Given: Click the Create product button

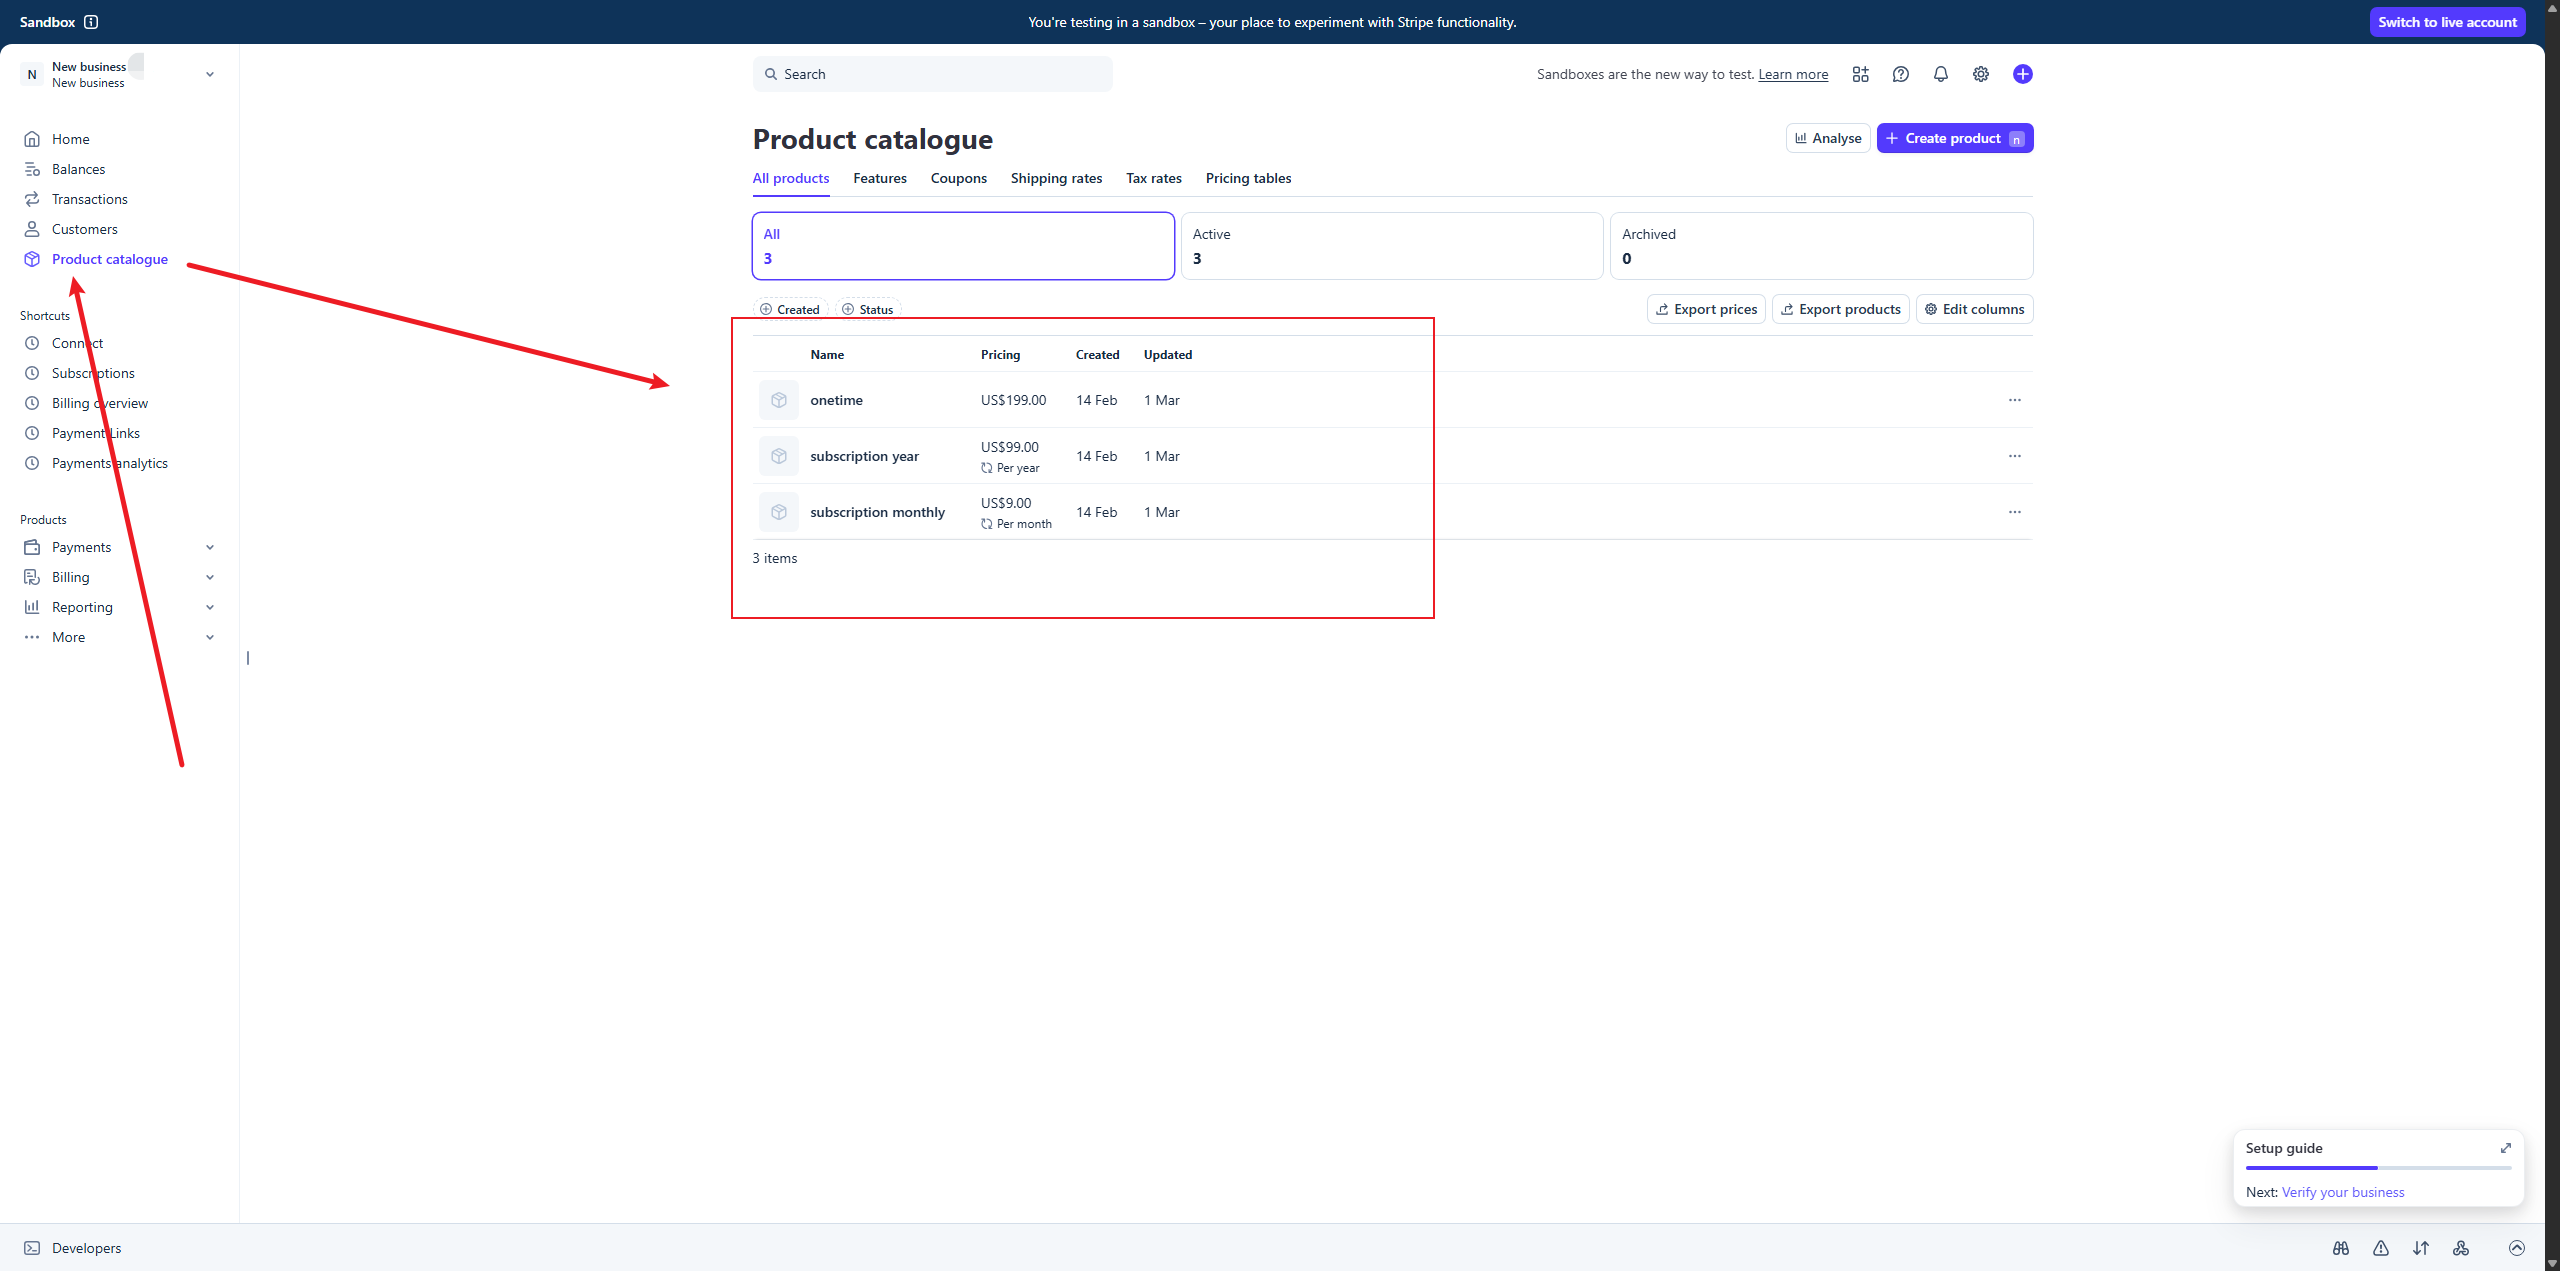Looking at the screenshot, I should coord(1953,138).
